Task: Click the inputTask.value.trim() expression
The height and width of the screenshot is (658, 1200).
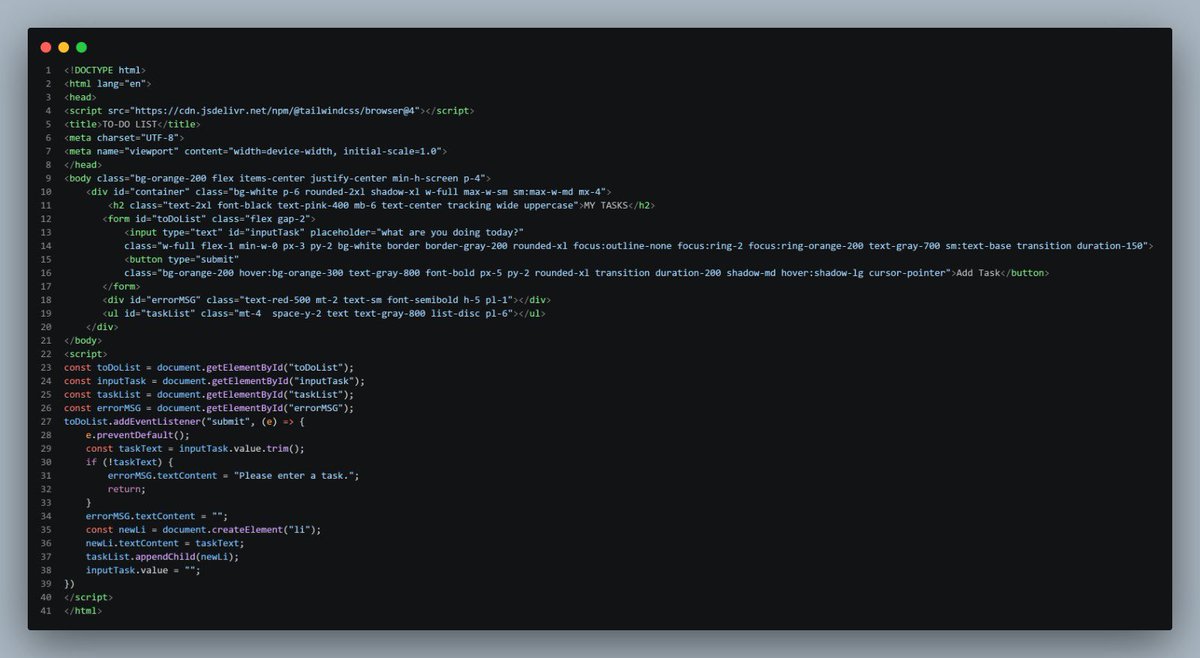Action: 241,448
